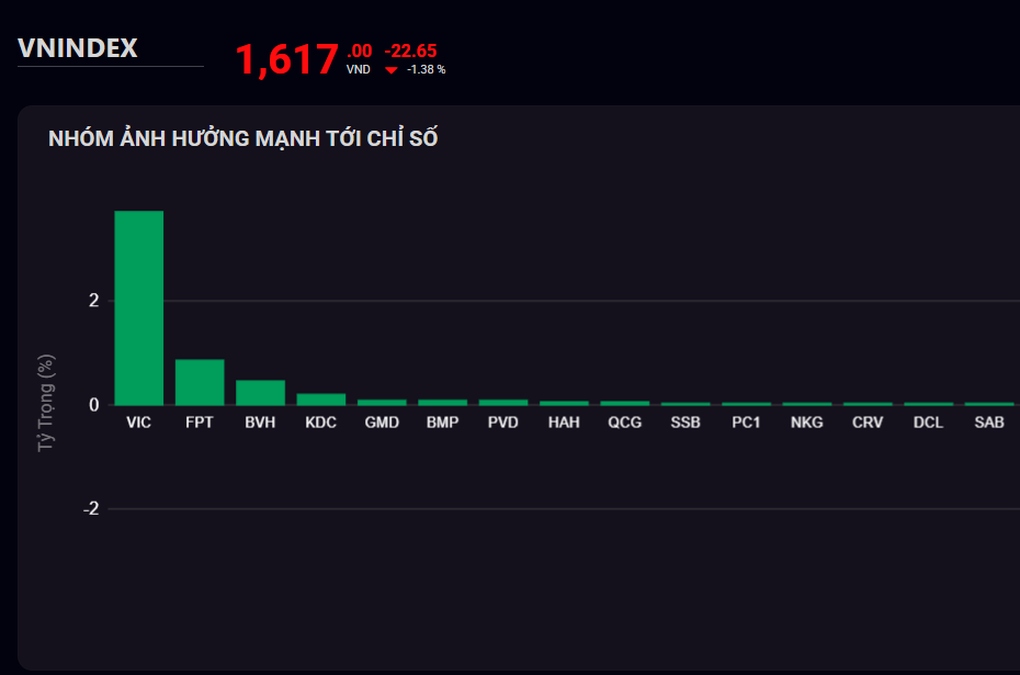Click the chart heading NHÓM ẢNH HƯỞNG MẠNH
1020x675 pixels.
click(x=243, y=139)
